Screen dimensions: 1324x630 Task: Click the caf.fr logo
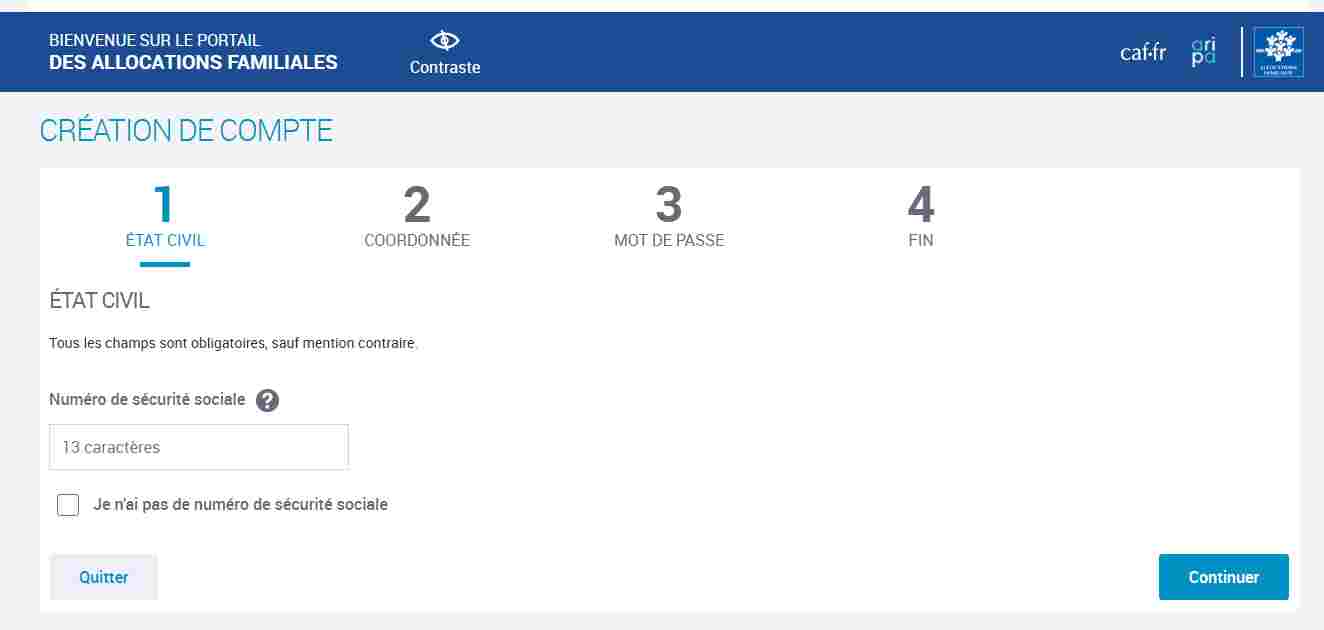coord(1142,52)
